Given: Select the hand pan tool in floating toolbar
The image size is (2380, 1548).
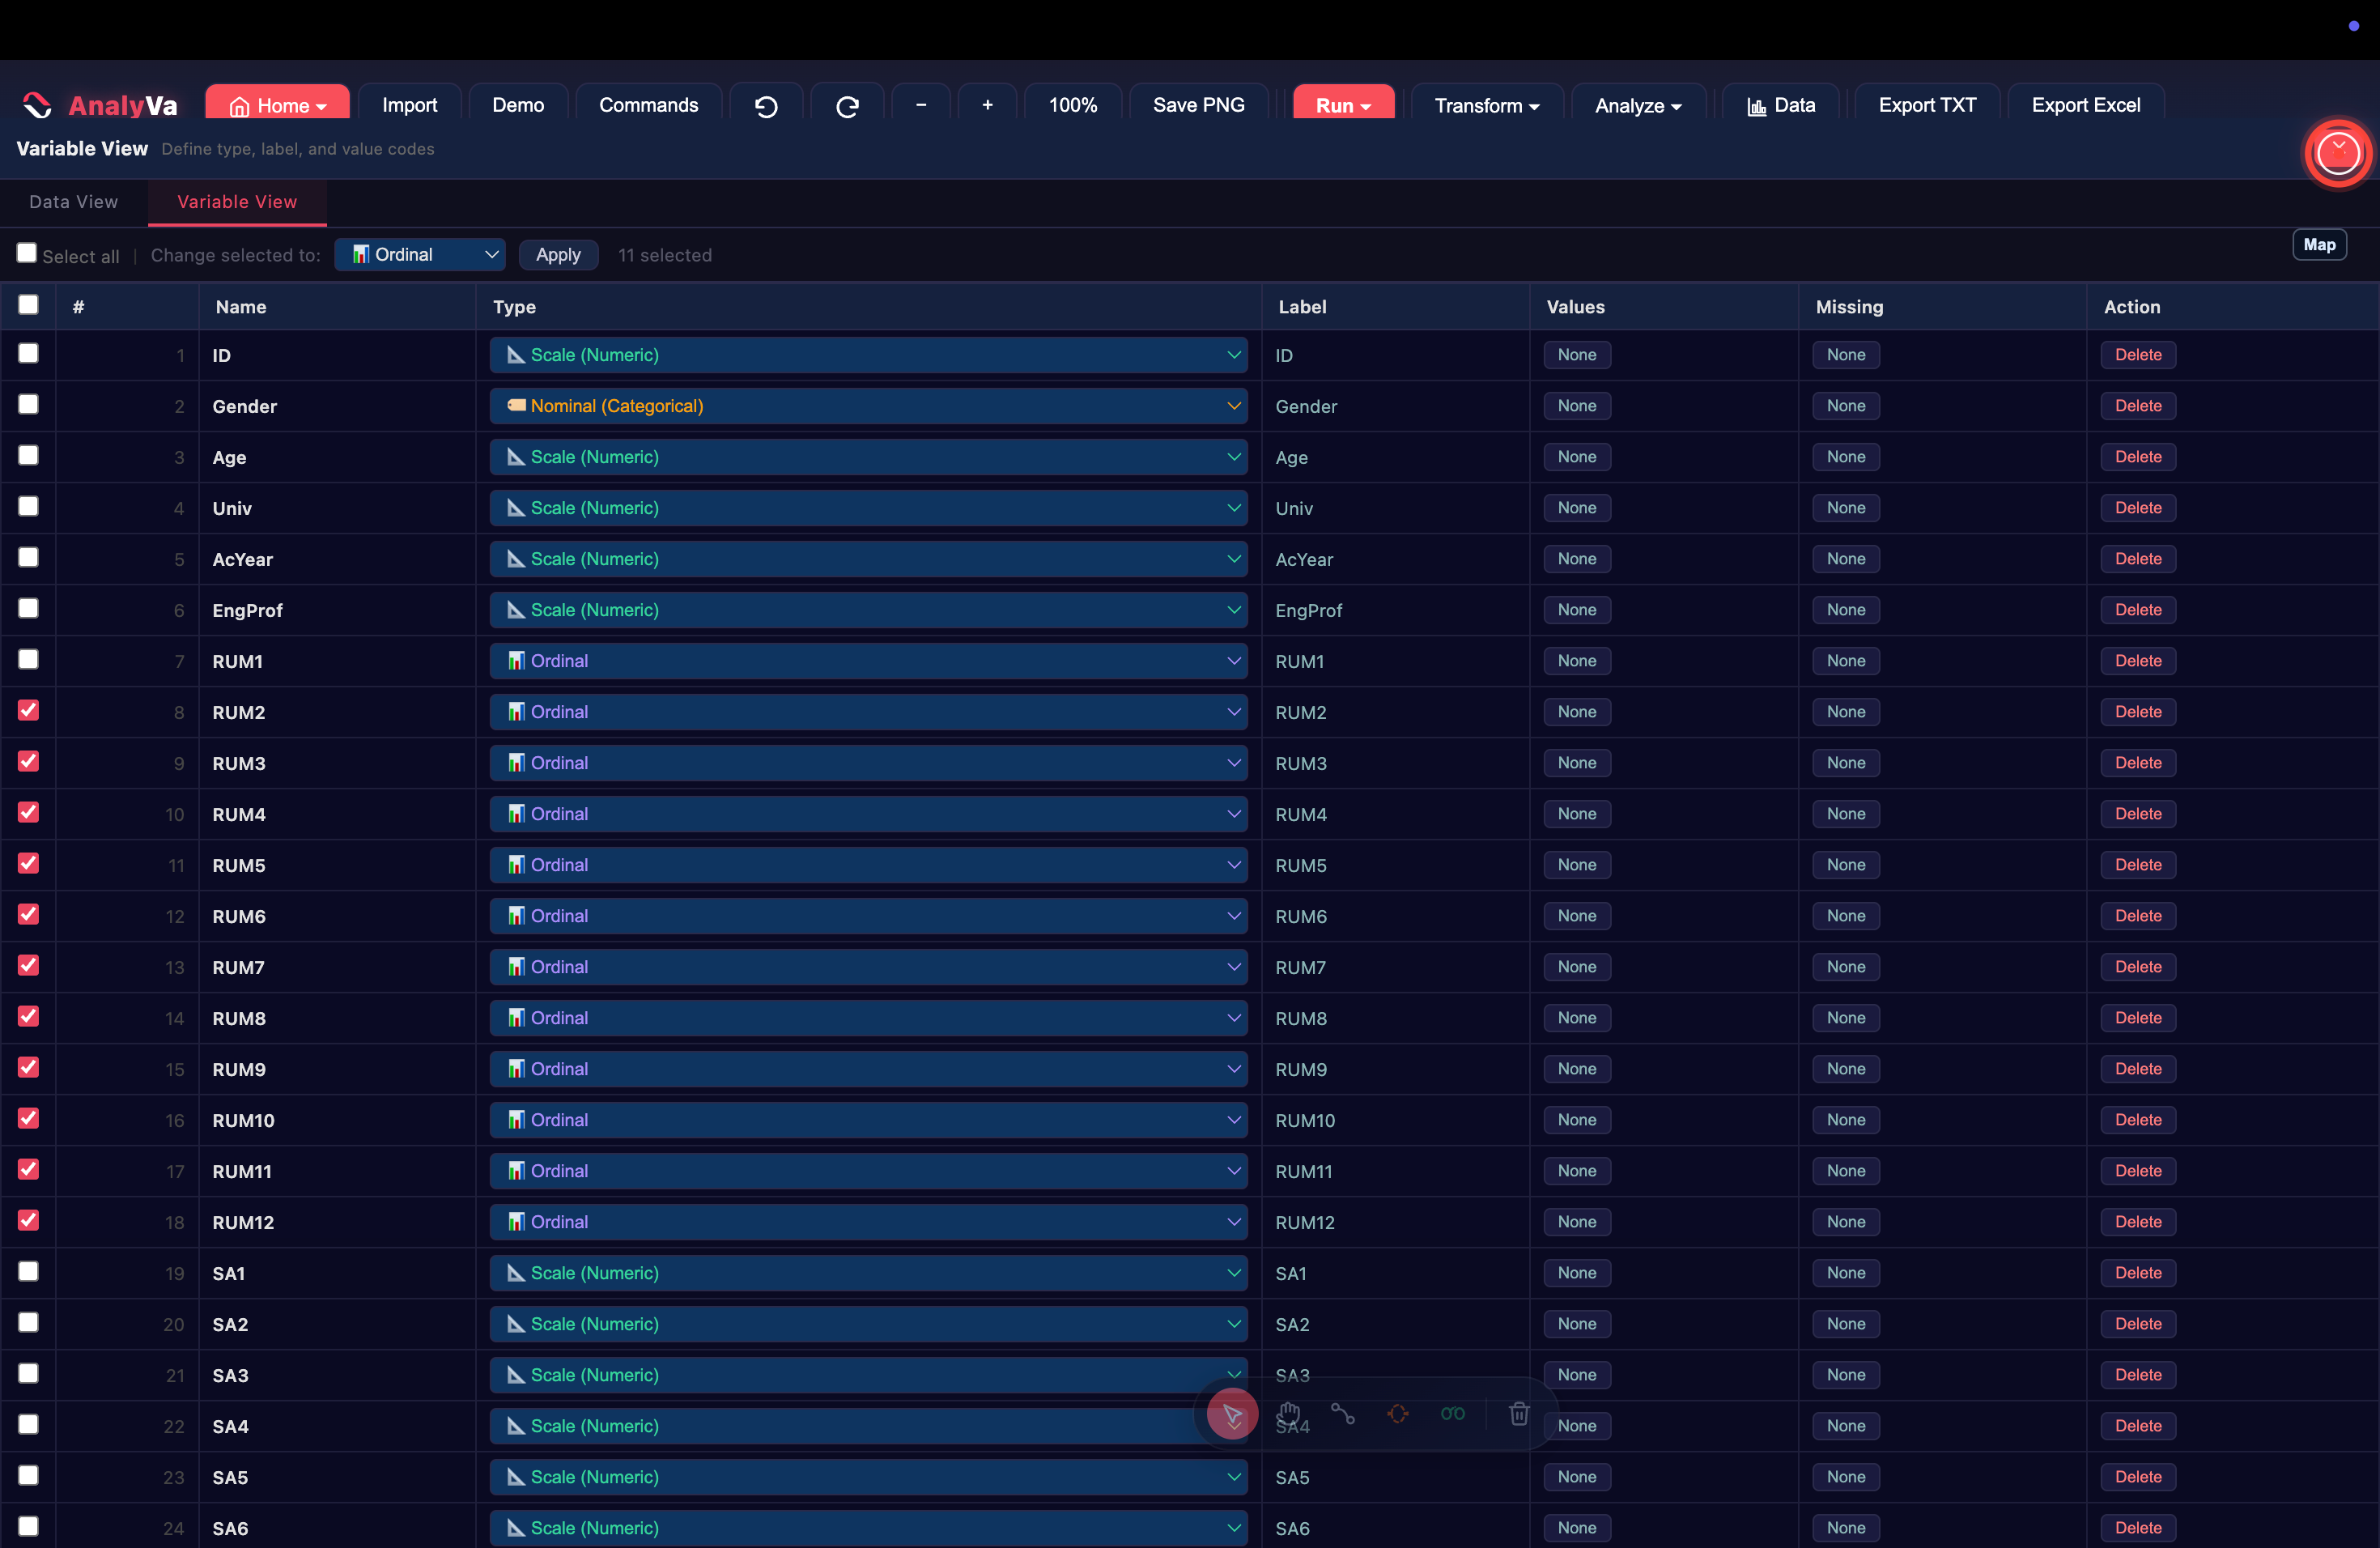Looking at the screenshot, I should pos(1289,1413).
